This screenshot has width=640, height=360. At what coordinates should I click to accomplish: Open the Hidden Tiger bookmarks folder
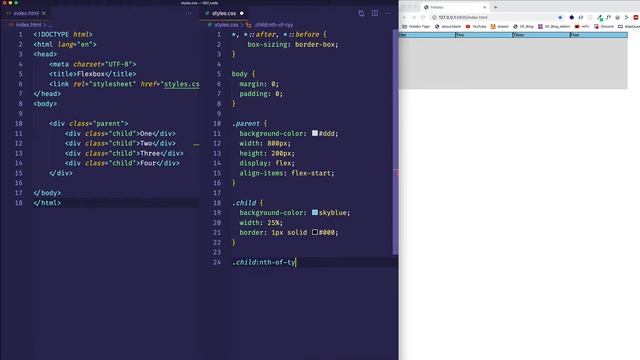point(416,27)
